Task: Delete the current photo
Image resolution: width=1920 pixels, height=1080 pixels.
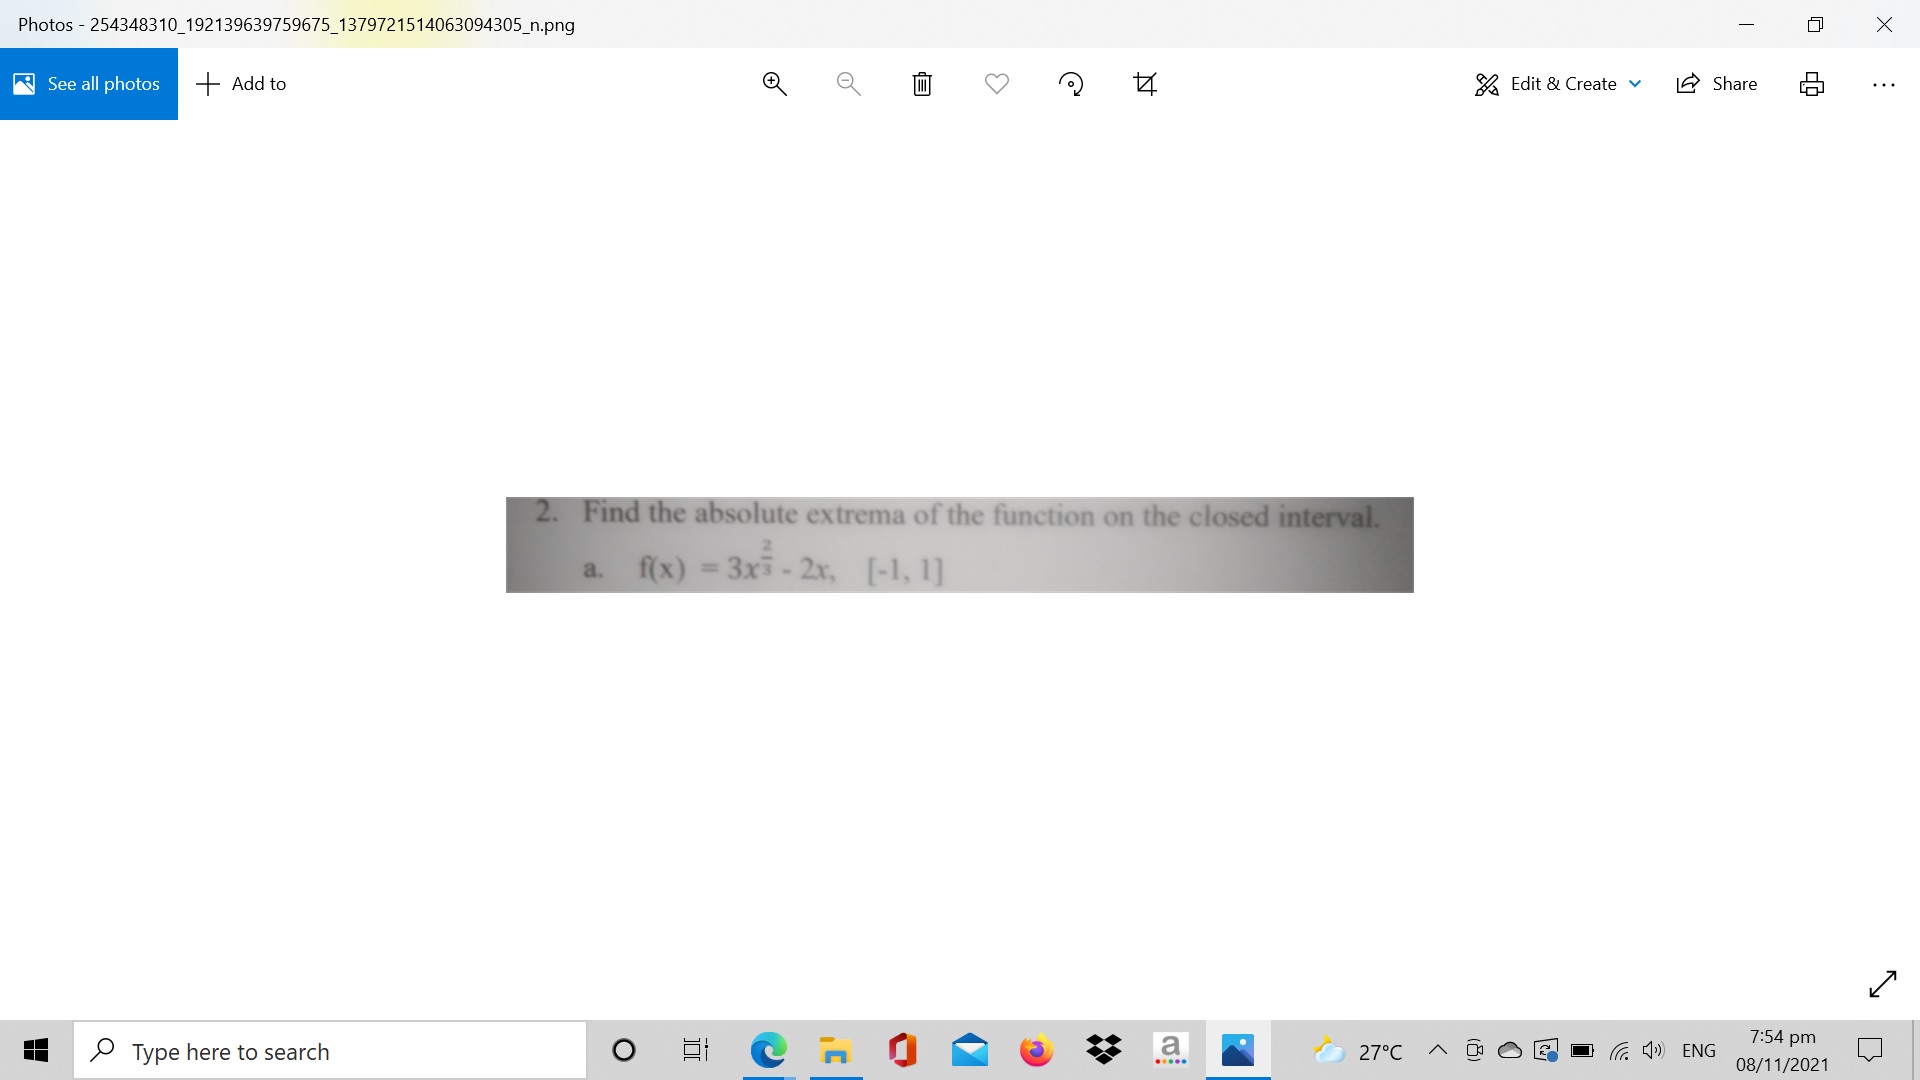Action: click(x=921, y=83)
